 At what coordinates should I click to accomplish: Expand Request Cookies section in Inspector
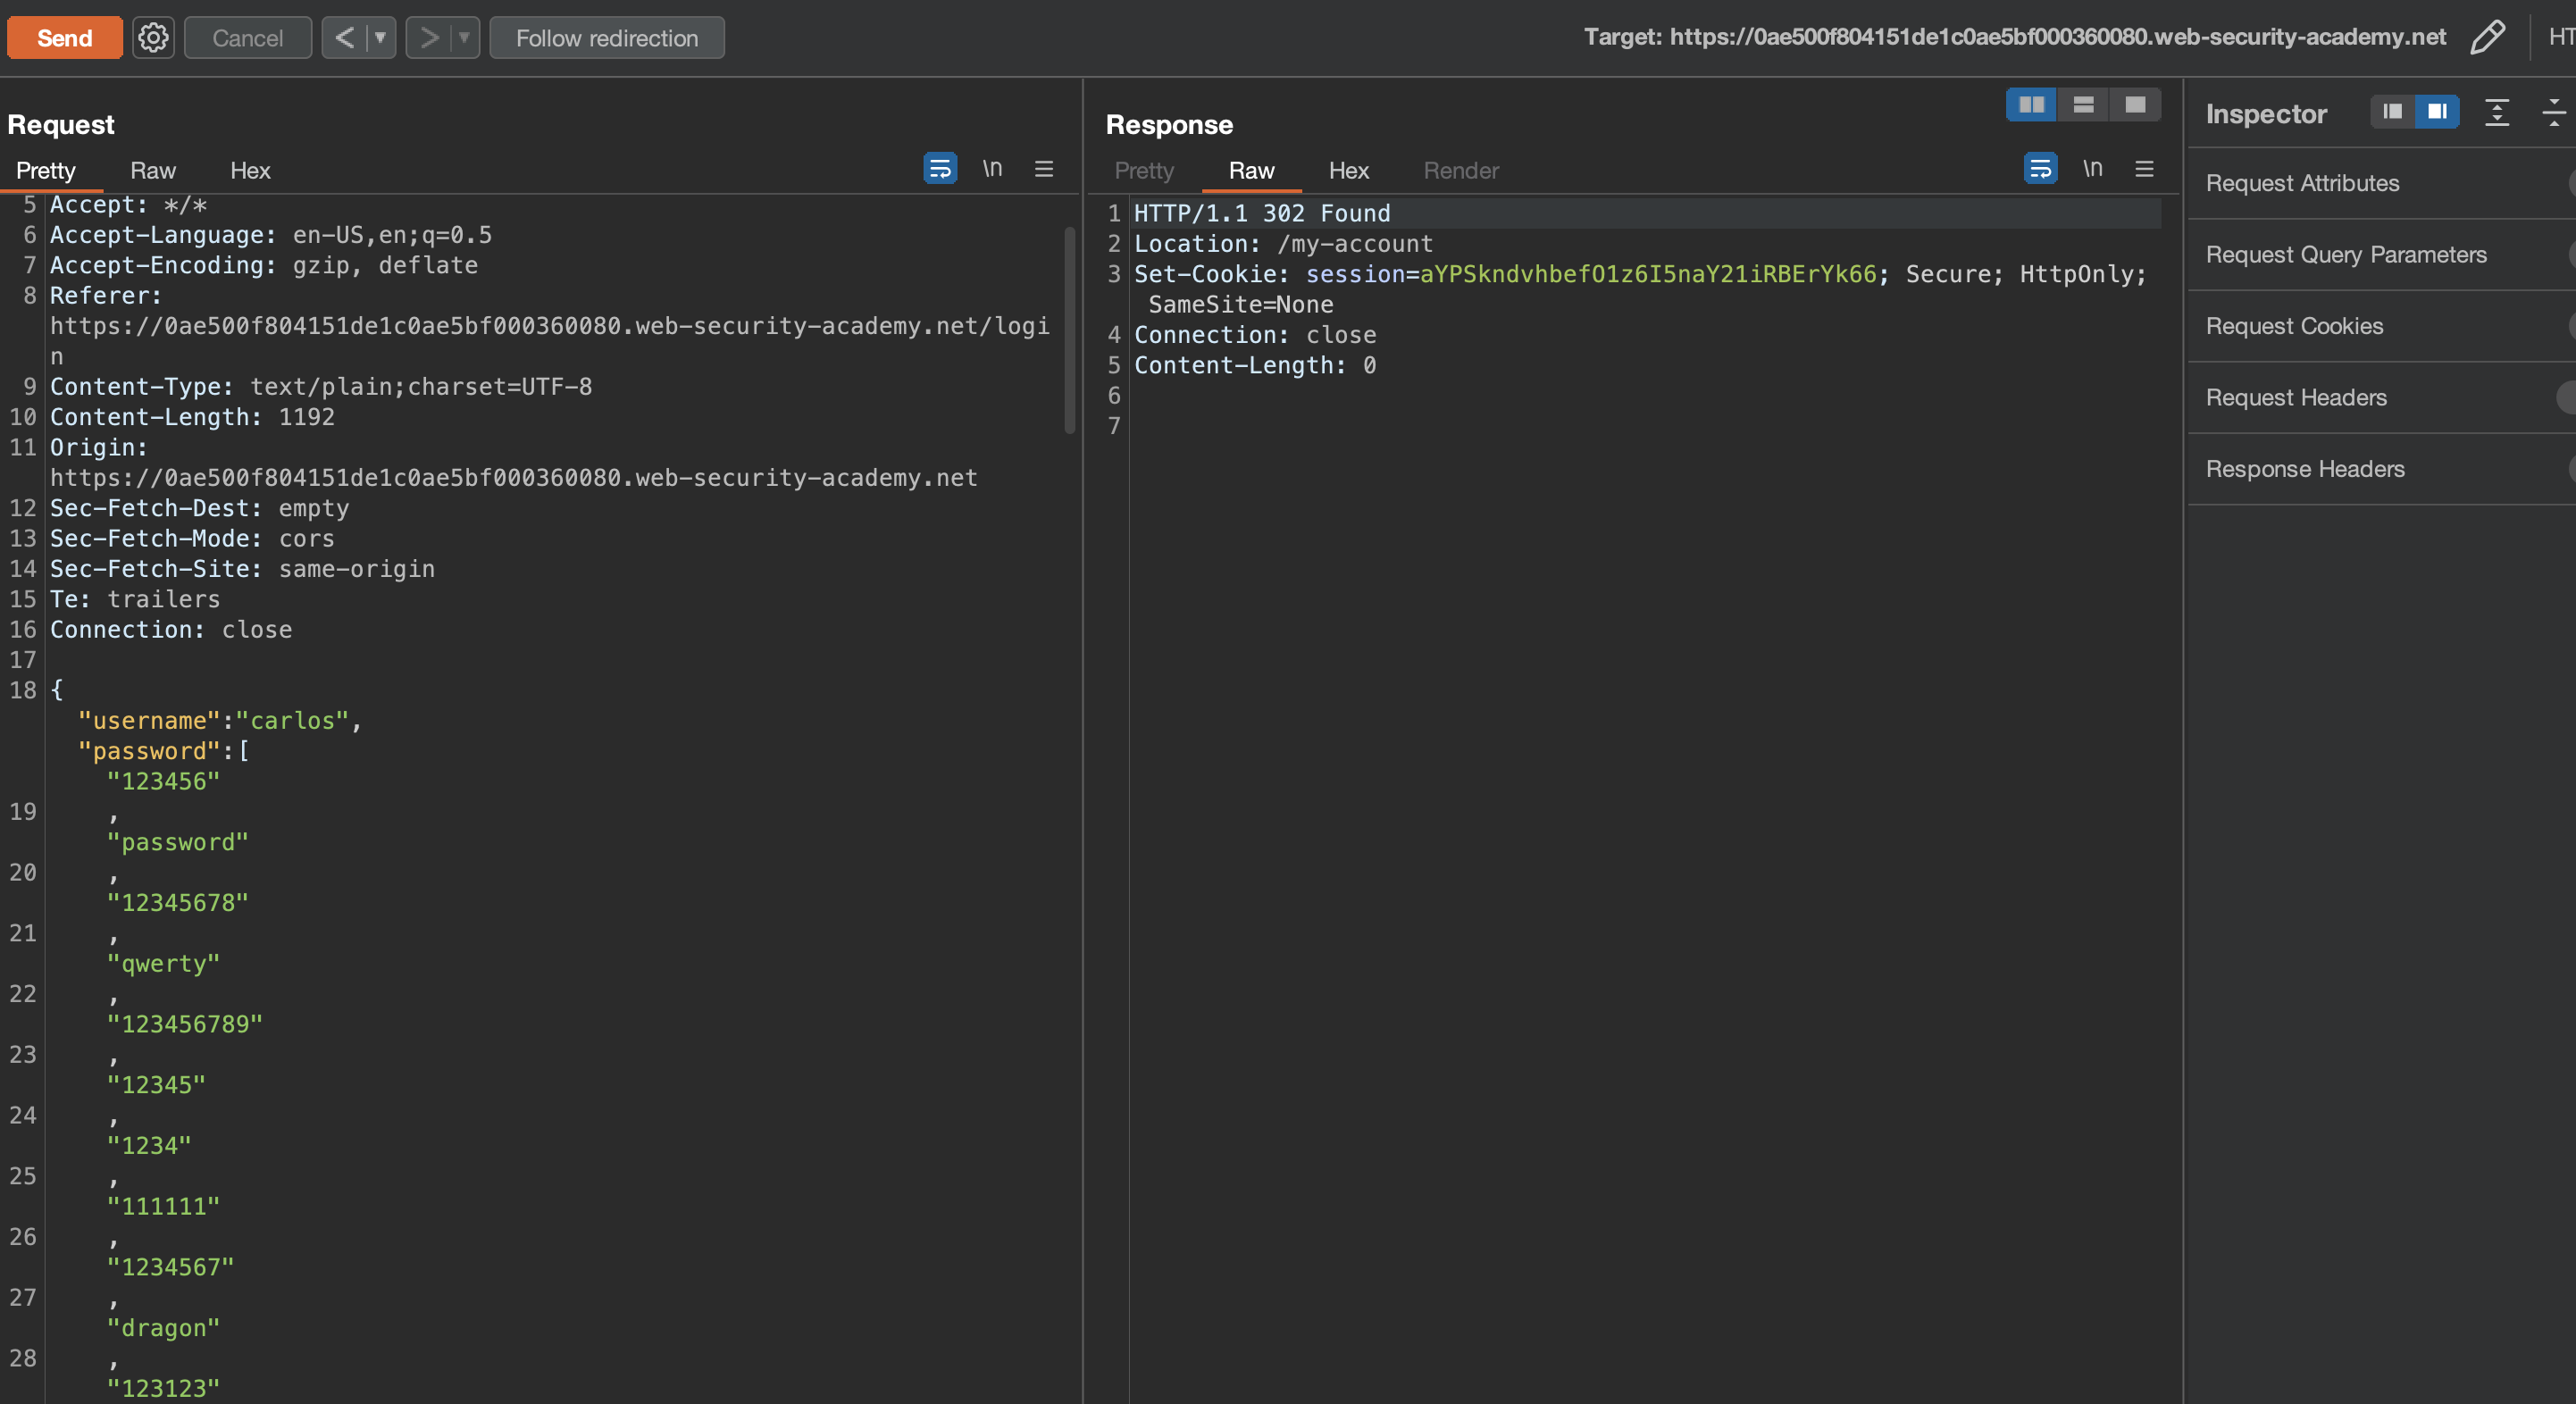pyautogui.click(x=2294, y=326)
